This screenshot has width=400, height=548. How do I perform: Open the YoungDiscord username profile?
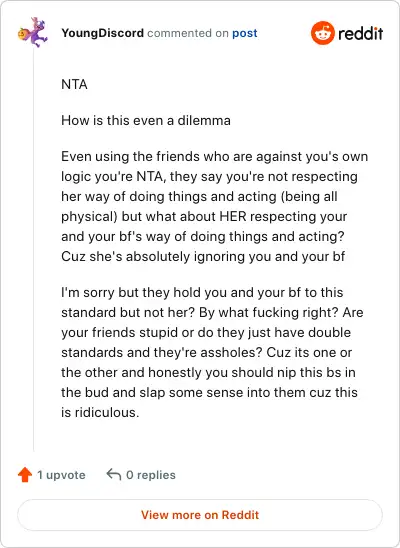point(102,33)
